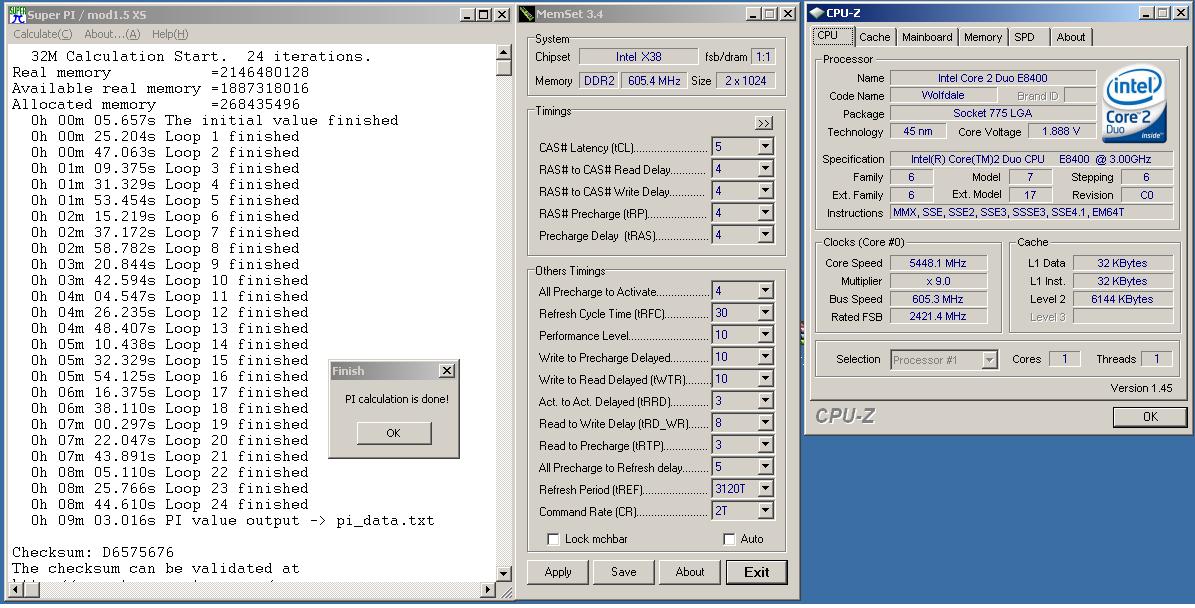The width and height of the screenshot is (1195, 608).
Task: Click the Package field Socket 775 LGA
Action: (992, 114)
